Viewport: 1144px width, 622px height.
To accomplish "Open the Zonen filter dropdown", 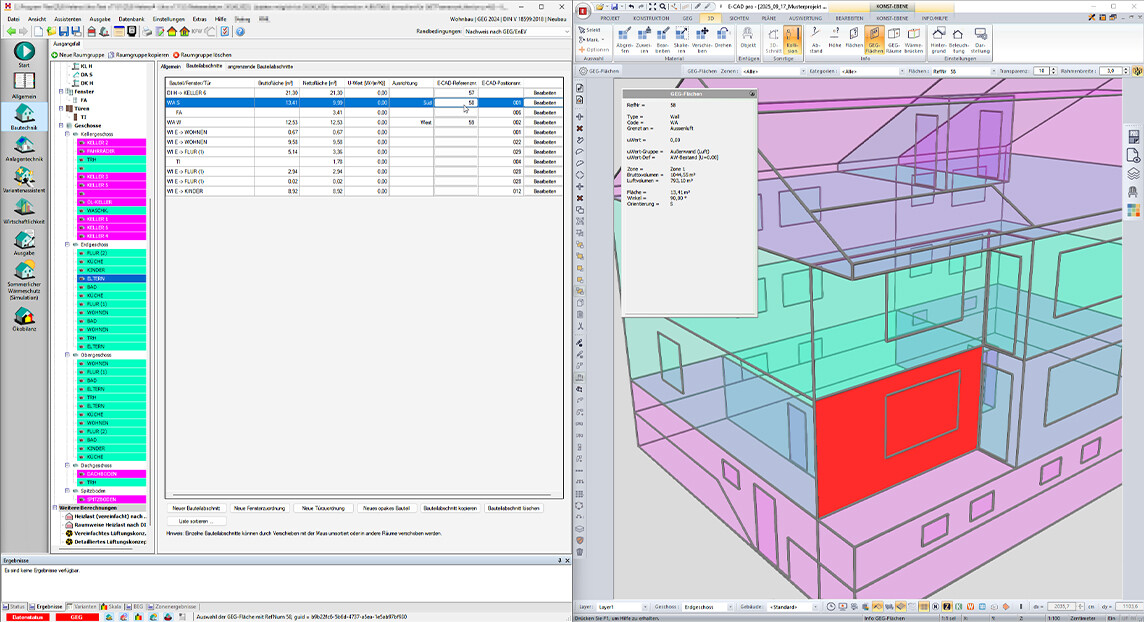I will click(x=772, y=72).
